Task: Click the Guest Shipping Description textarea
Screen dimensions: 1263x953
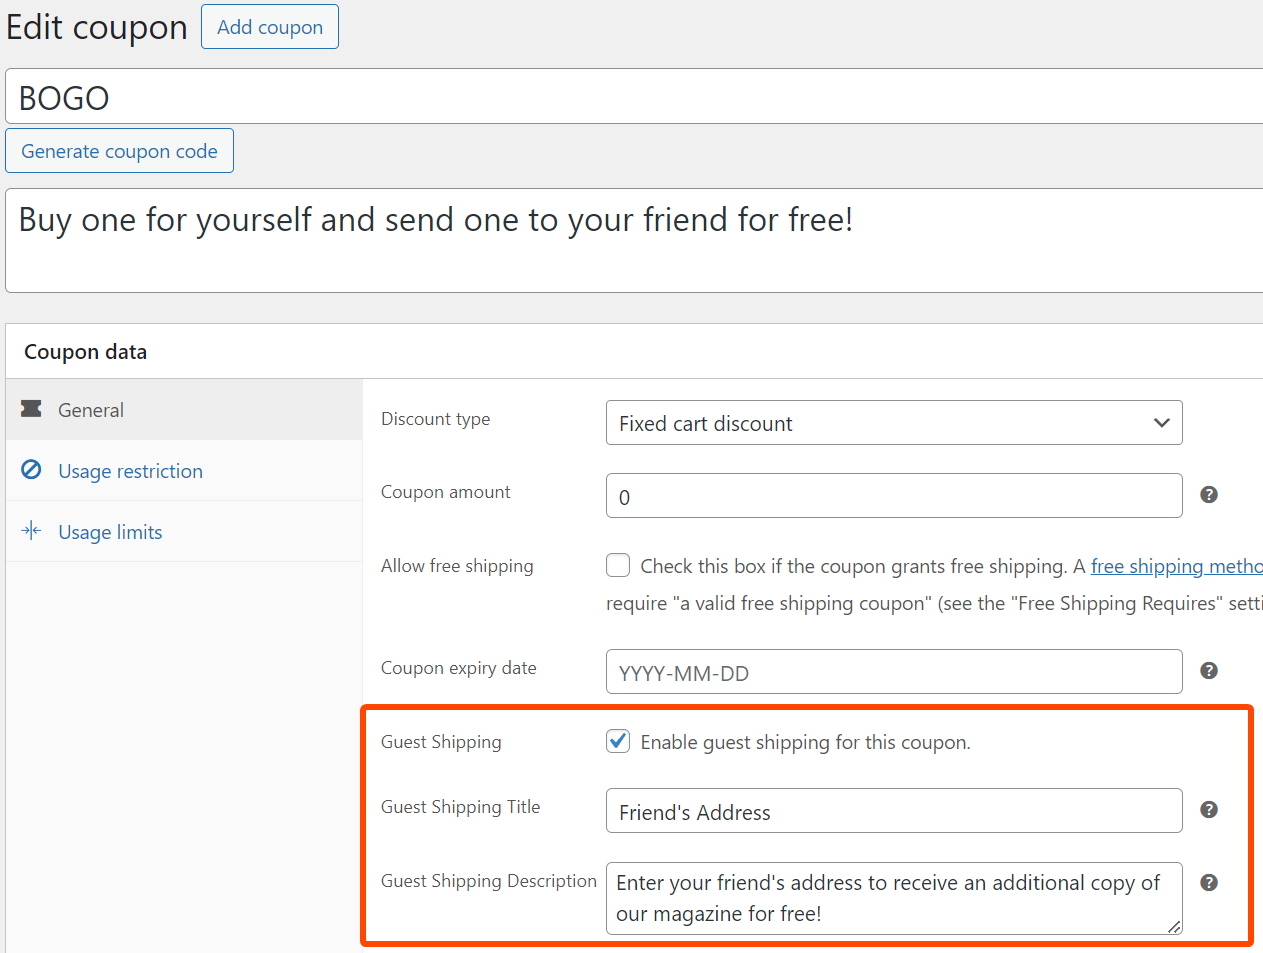Action: point(894,899)
